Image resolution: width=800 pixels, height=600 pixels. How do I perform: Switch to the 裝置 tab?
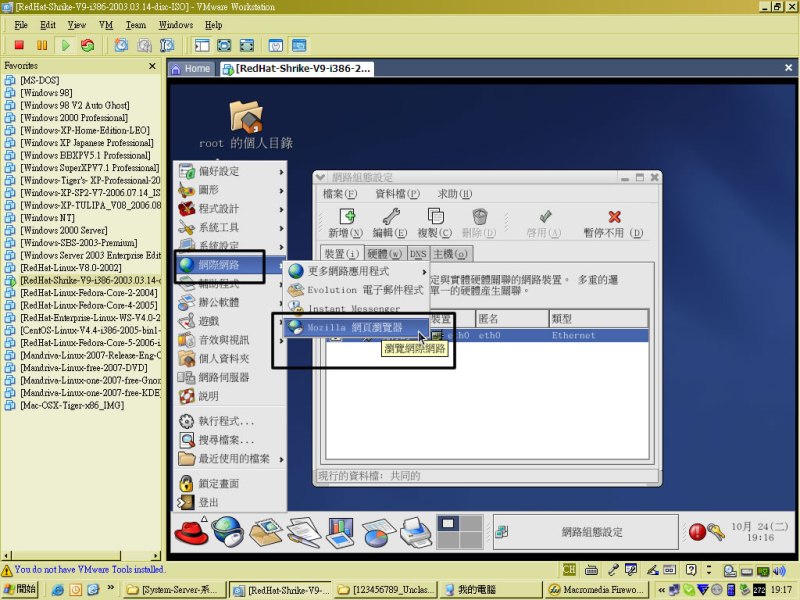click(341, 254)
